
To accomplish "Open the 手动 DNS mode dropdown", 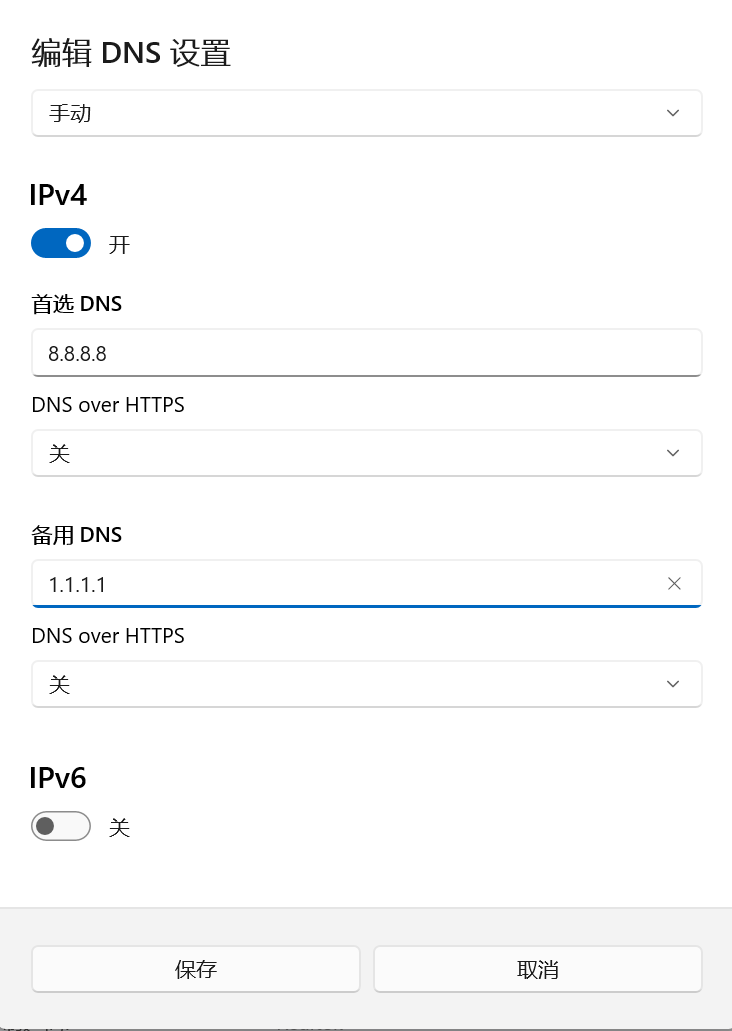I will 366,113.
